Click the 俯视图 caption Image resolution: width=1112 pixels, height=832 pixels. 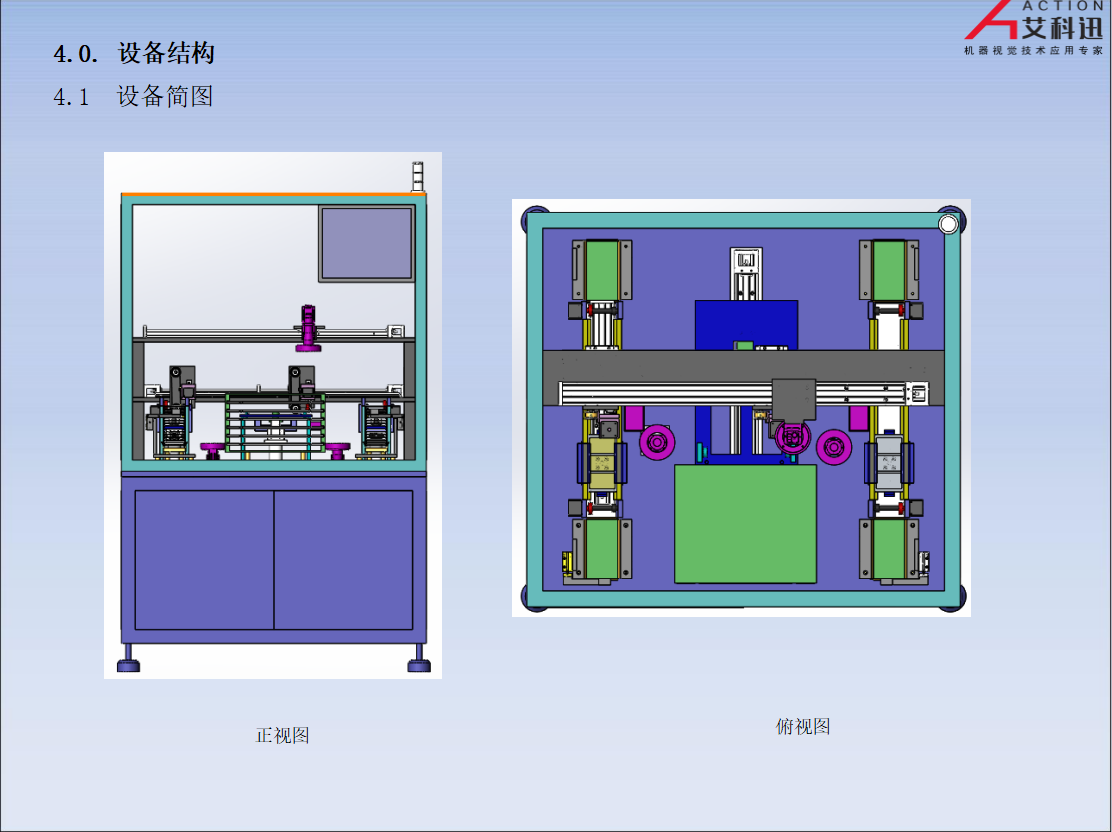point(803,726)
